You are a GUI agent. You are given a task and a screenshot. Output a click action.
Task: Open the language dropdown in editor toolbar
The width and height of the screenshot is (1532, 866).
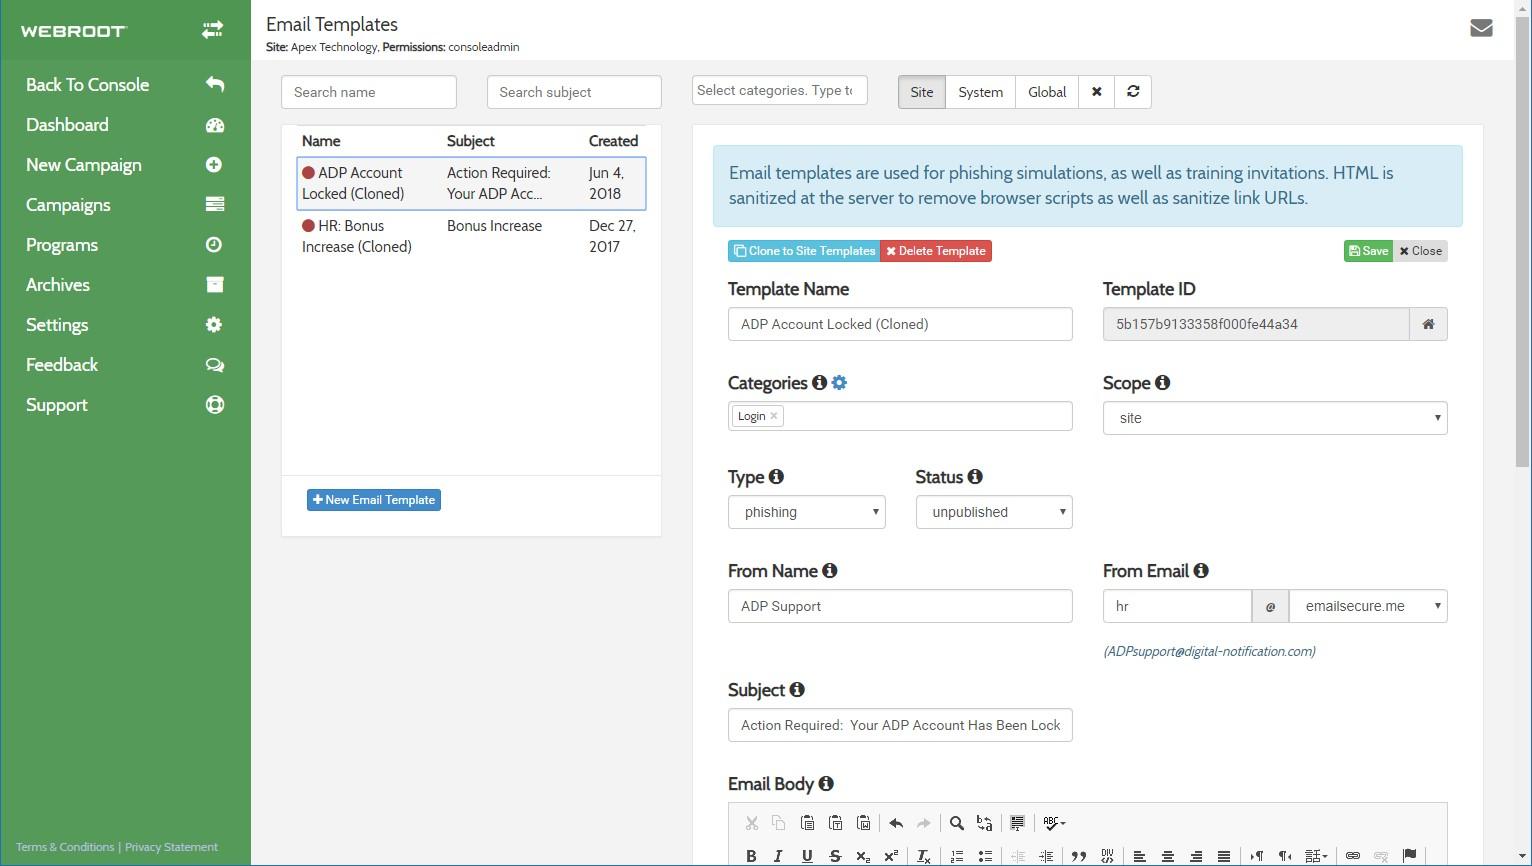click(1316, 856)
